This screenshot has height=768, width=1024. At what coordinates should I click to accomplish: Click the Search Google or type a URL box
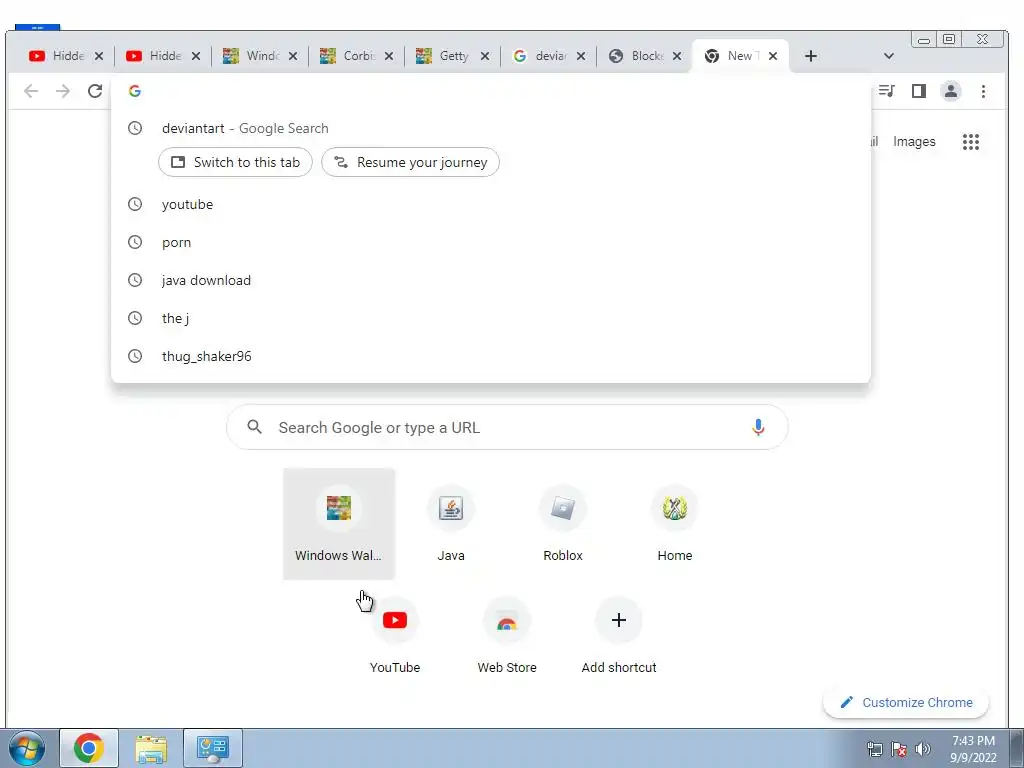507,427
